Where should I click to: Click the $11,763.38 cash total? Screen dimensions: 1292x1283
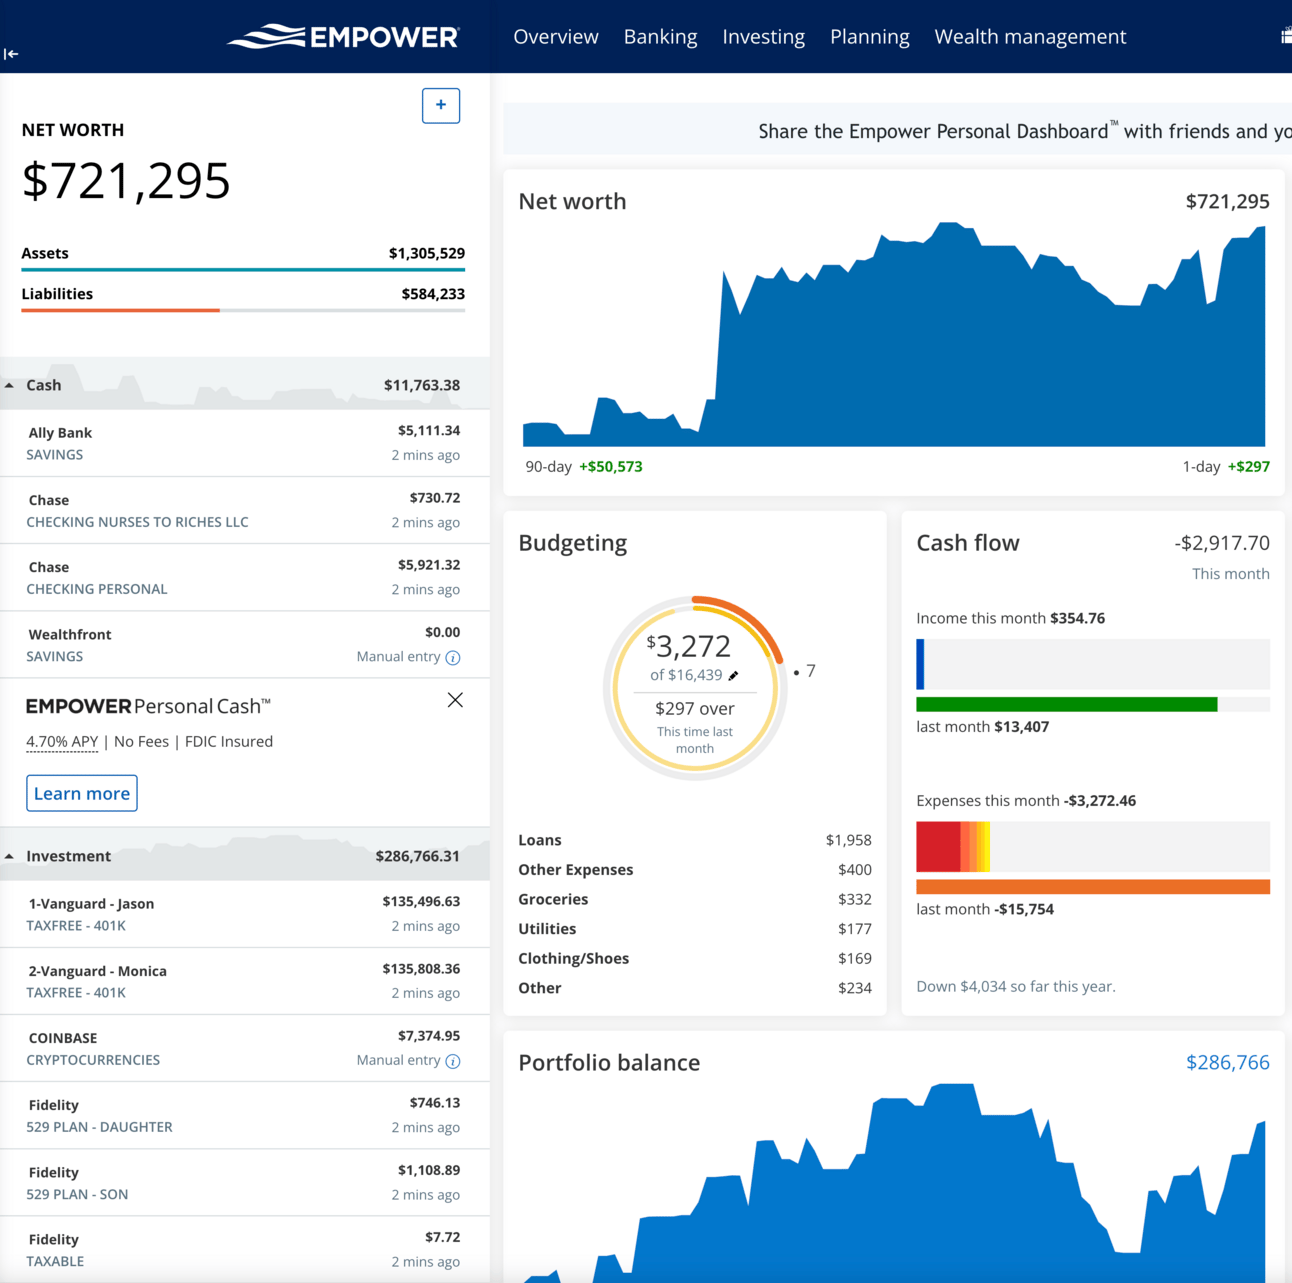[422, 385]
